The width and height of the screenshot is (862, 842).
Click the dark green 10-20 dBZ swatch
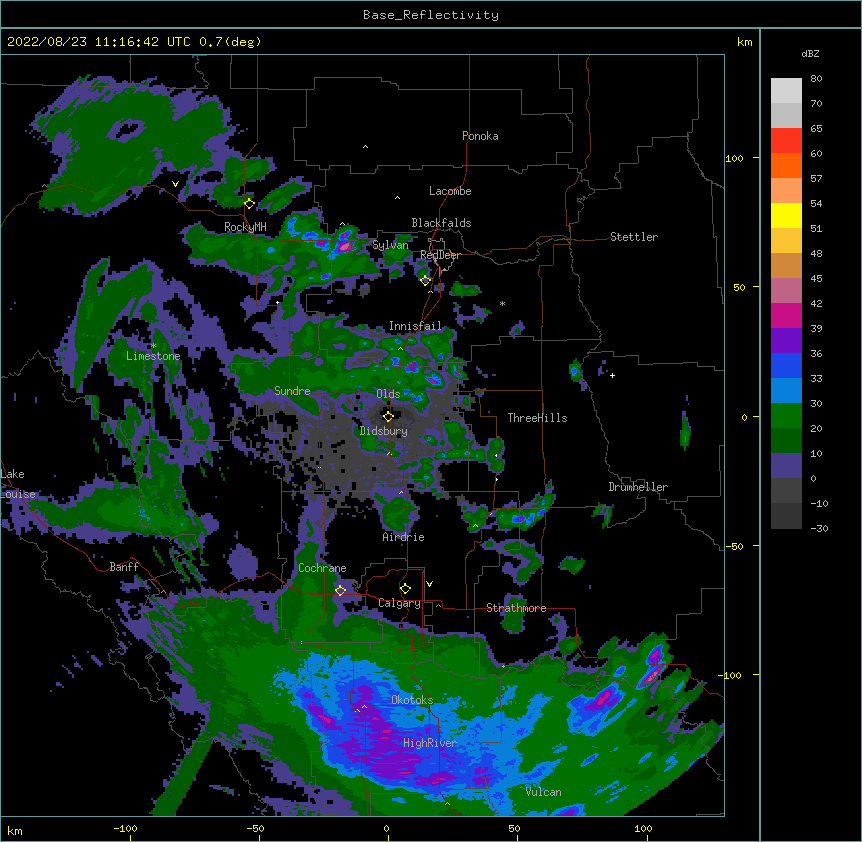coord(786,441)
